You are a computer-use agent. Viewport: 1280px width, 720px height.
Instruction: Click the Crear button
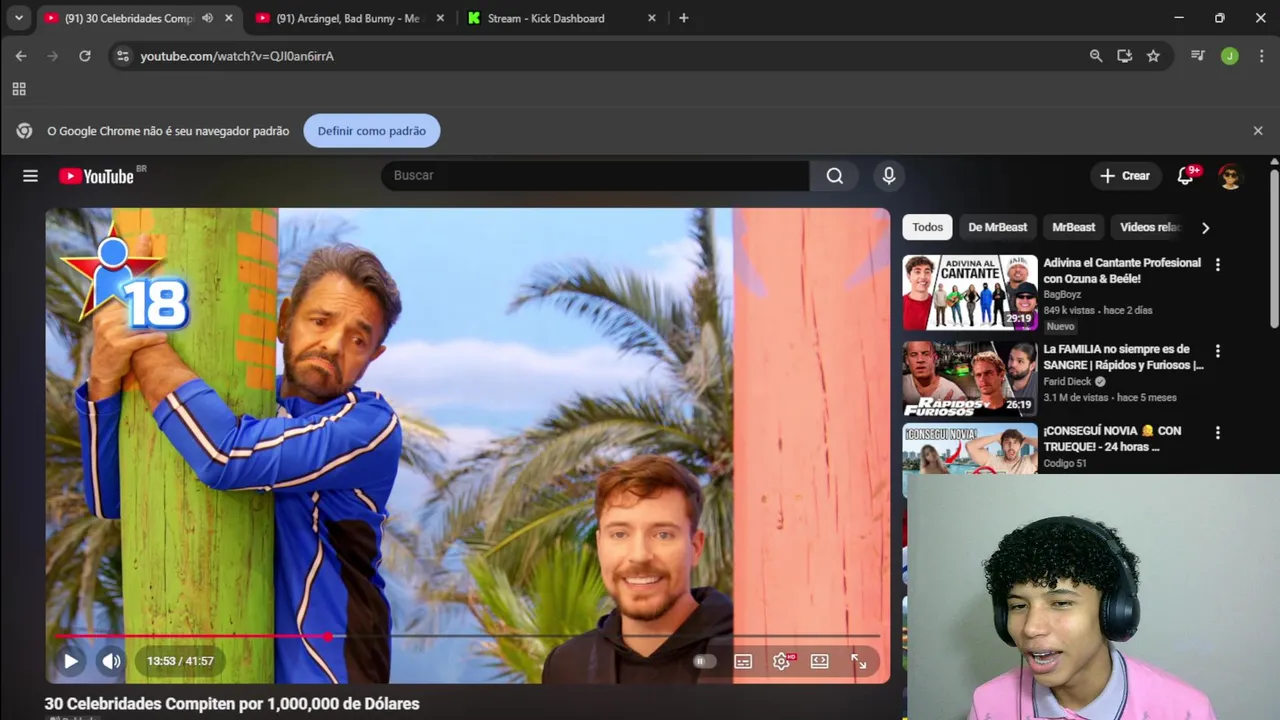pyautogui.click(x=1126, y=176)
